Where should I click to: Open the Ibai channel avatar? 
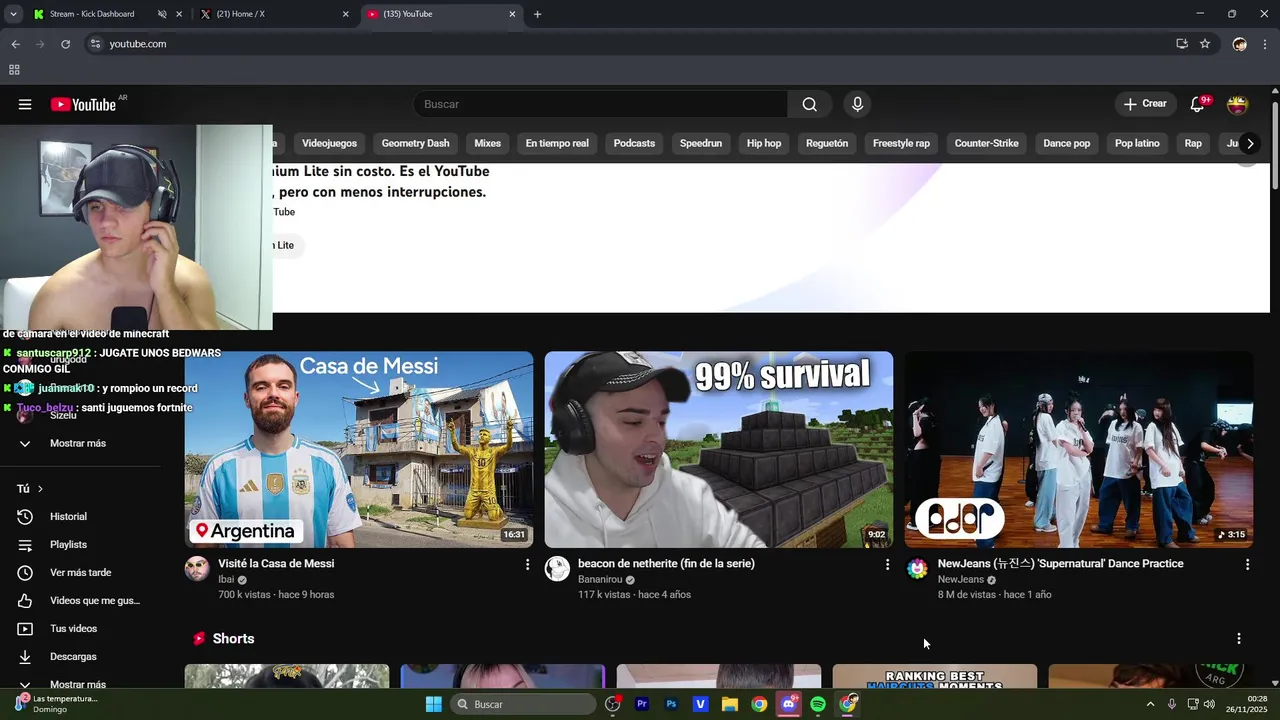click(197, 569)
